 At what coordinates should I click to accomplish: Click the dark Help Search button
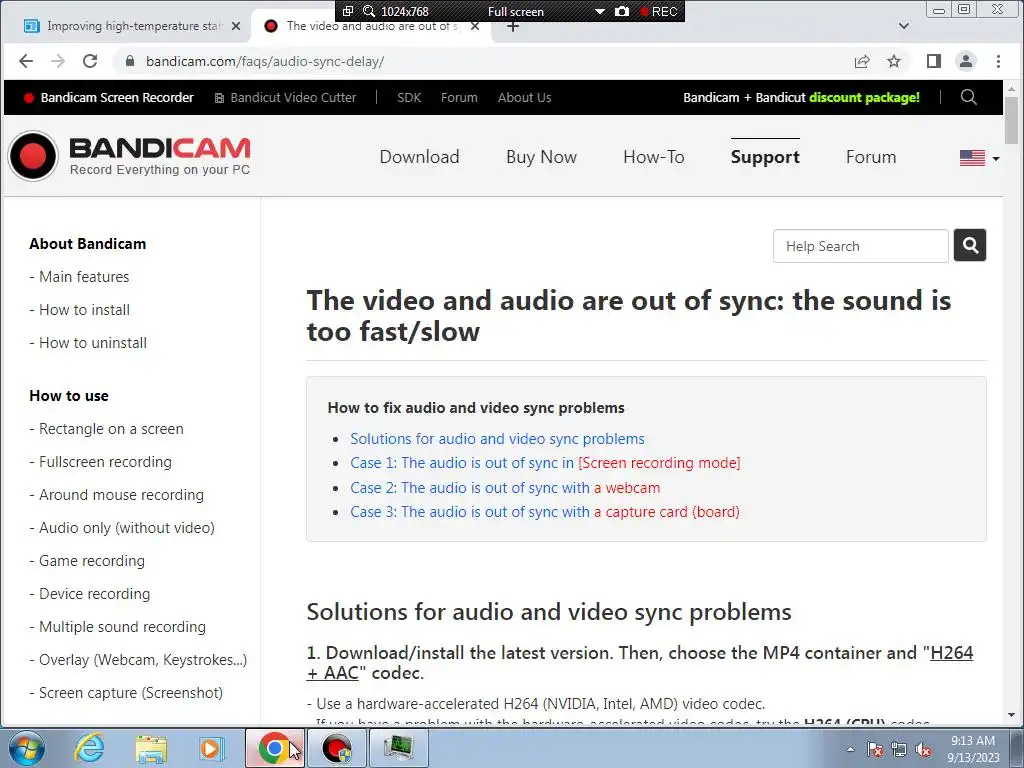point(970,246)
